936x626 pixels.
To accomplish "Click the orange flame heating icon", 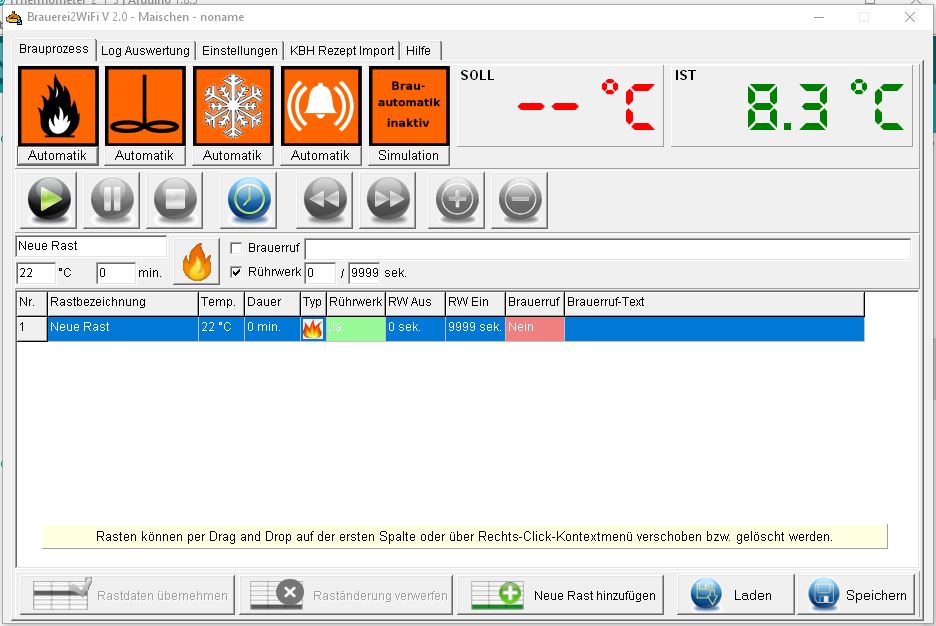I will 57,106.
